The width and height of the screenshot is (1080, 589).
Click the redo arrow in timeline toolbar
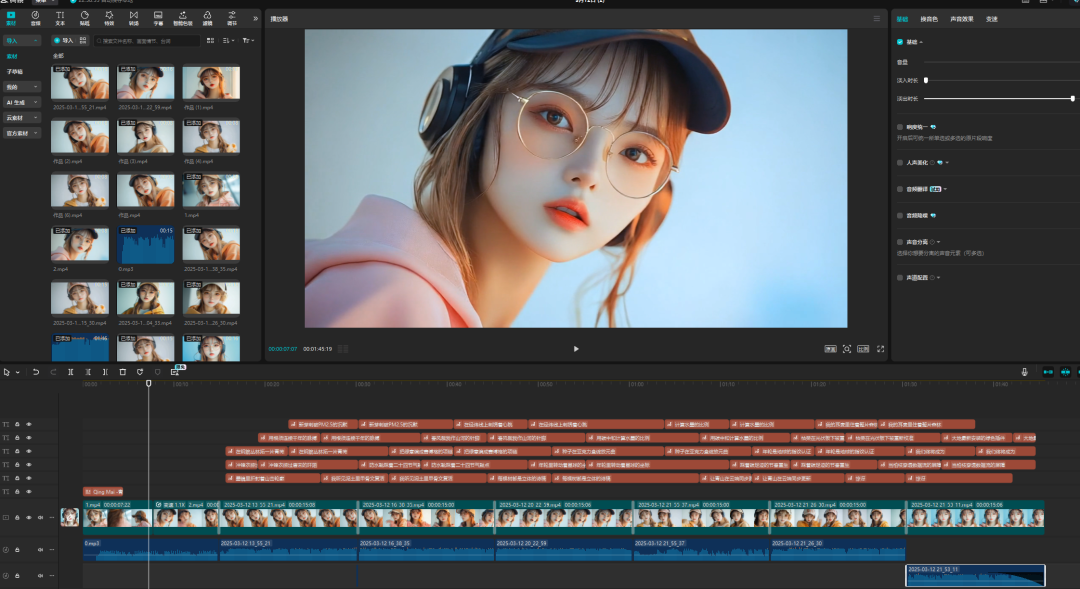click(53, 372)
